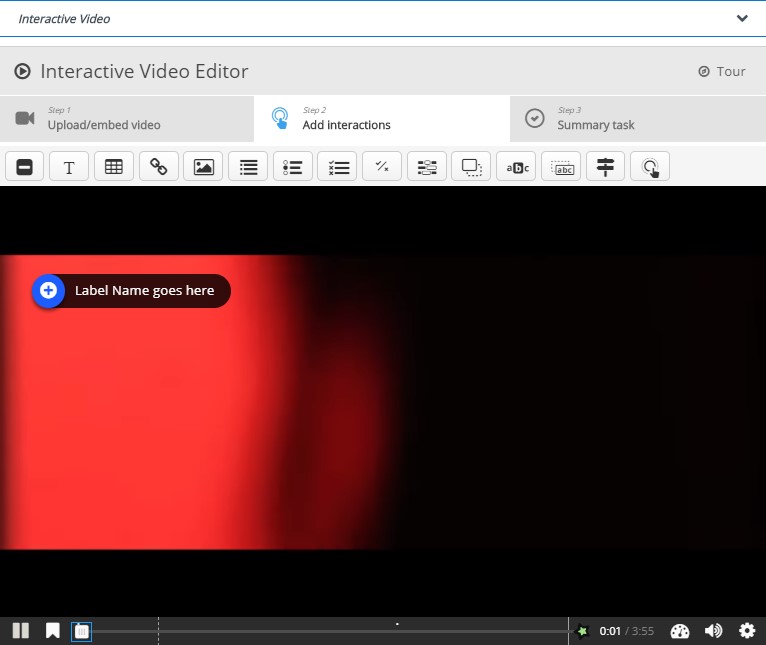766x645 pixels.
Task: Add a Text interaction
Action: [69, 167]
